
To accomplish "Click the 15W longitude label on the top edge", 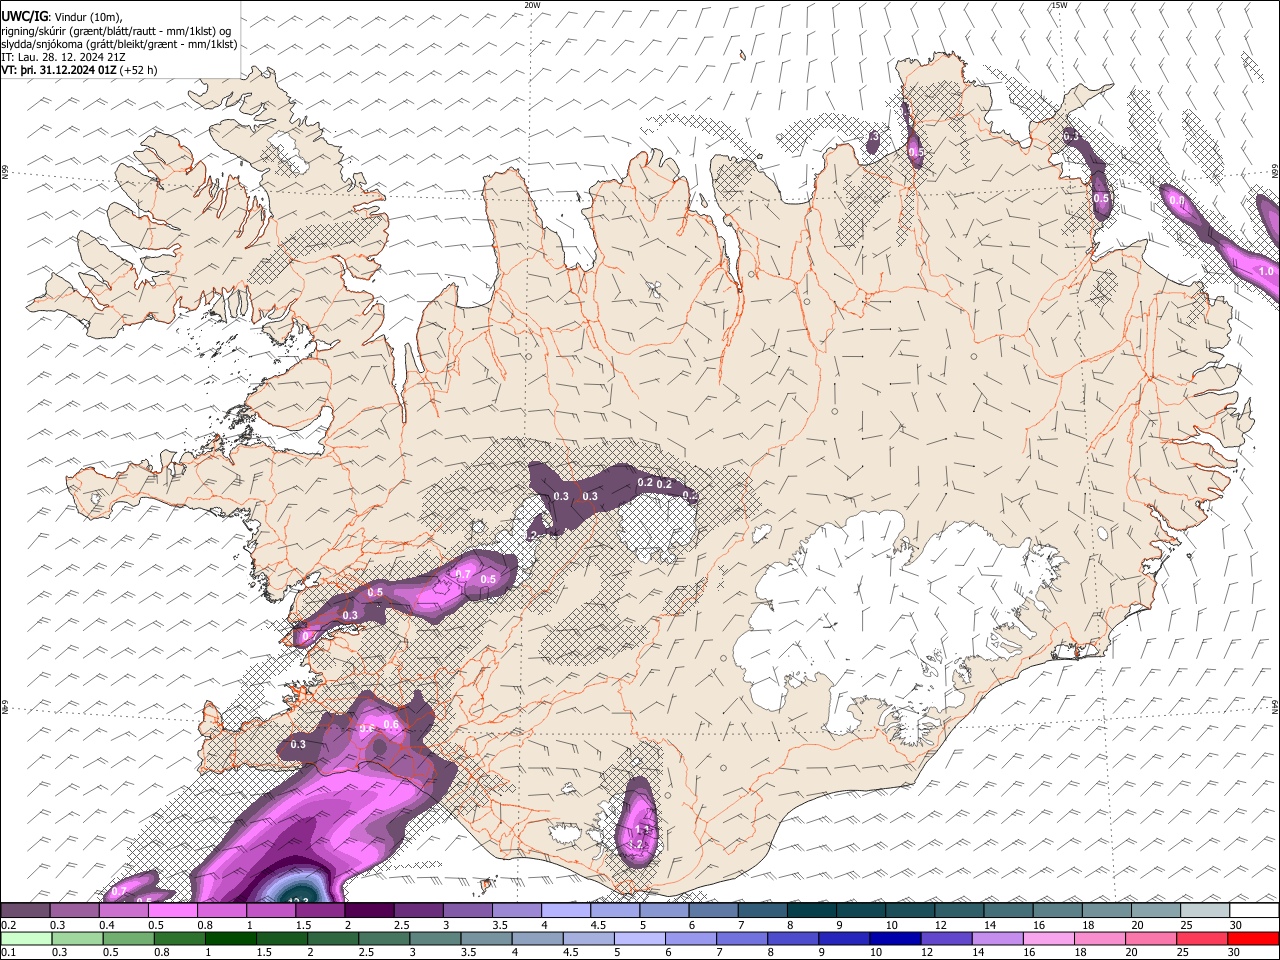I will pos(1059,5).
